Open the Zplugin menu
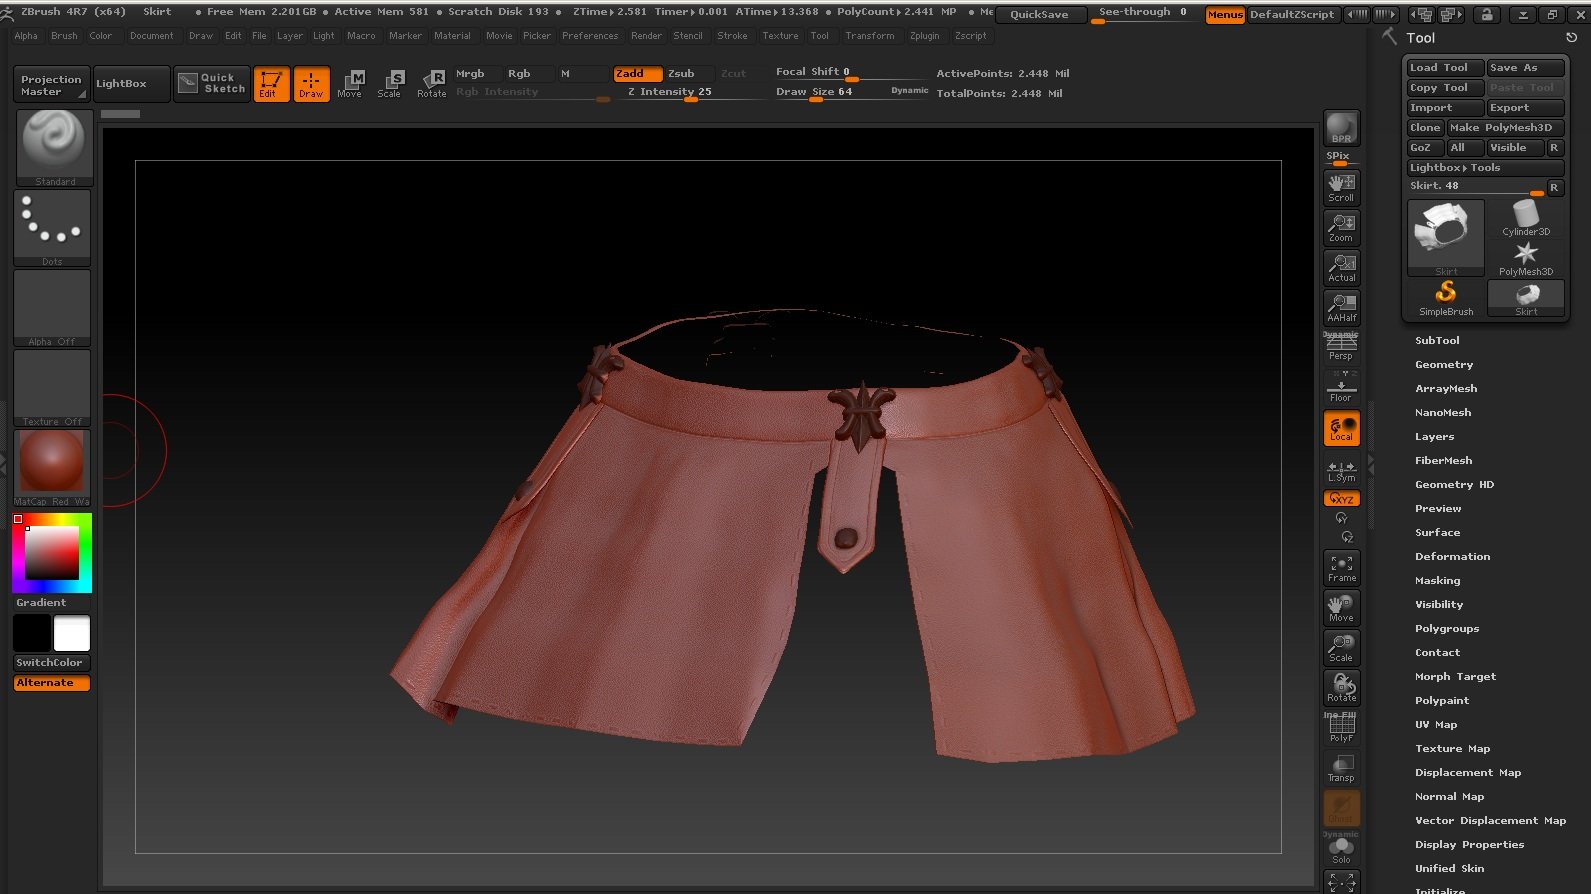Screen dimensions: 1591x894 click(x=925, y=36)
